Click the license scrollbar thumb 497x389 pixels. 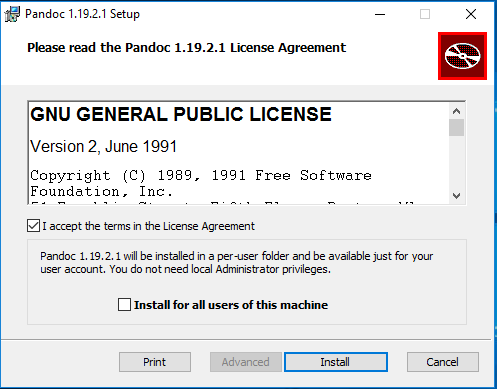[x=456, y=128]
